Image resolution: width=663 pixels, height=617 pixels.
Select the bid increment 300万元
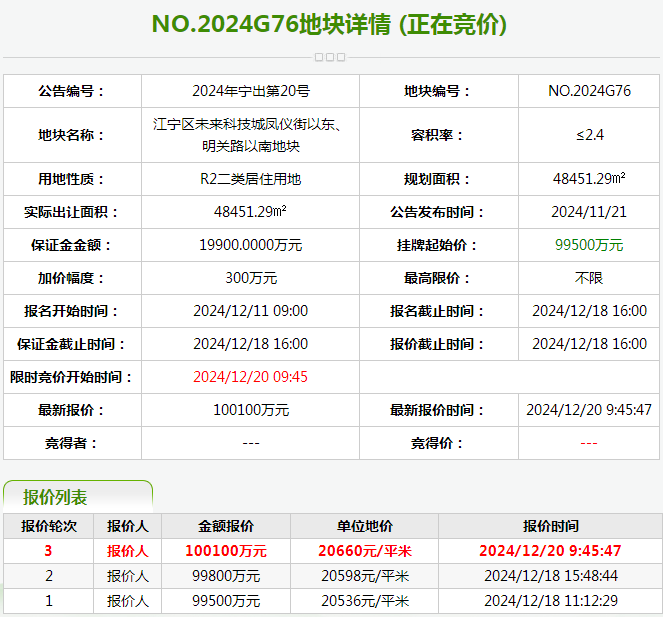click(x=251, y=278)
